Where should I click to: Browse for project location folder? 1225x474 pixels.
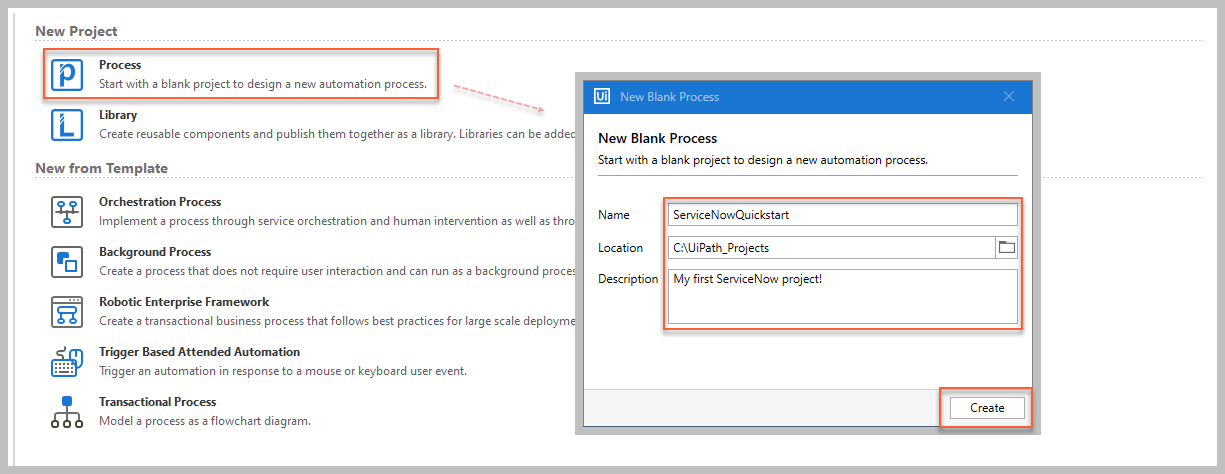pyautogui.click(x=1007, y=247)
